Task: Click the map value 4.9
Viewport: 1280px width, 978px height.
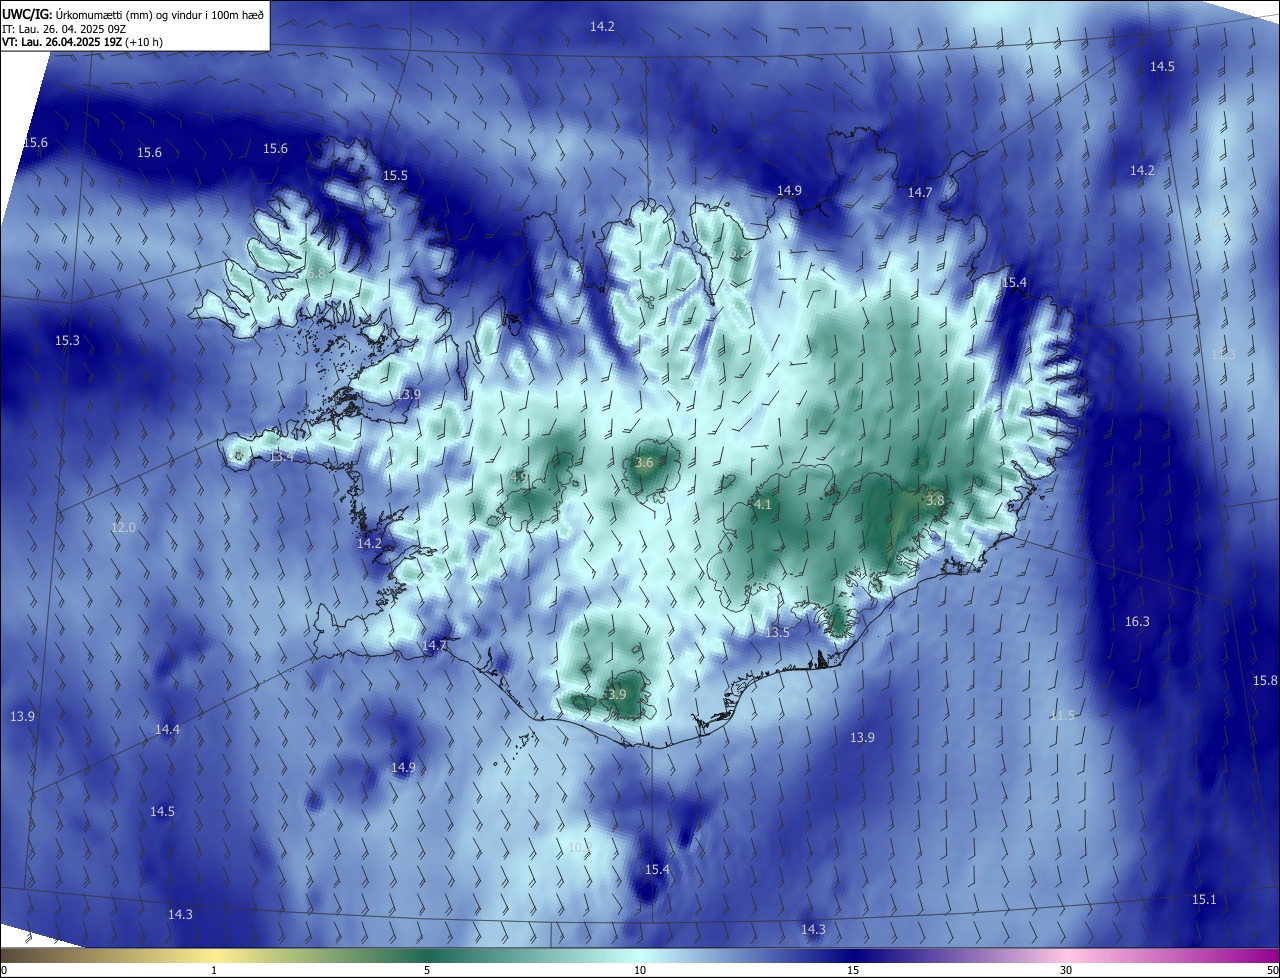Action: (x=519, y=477)
